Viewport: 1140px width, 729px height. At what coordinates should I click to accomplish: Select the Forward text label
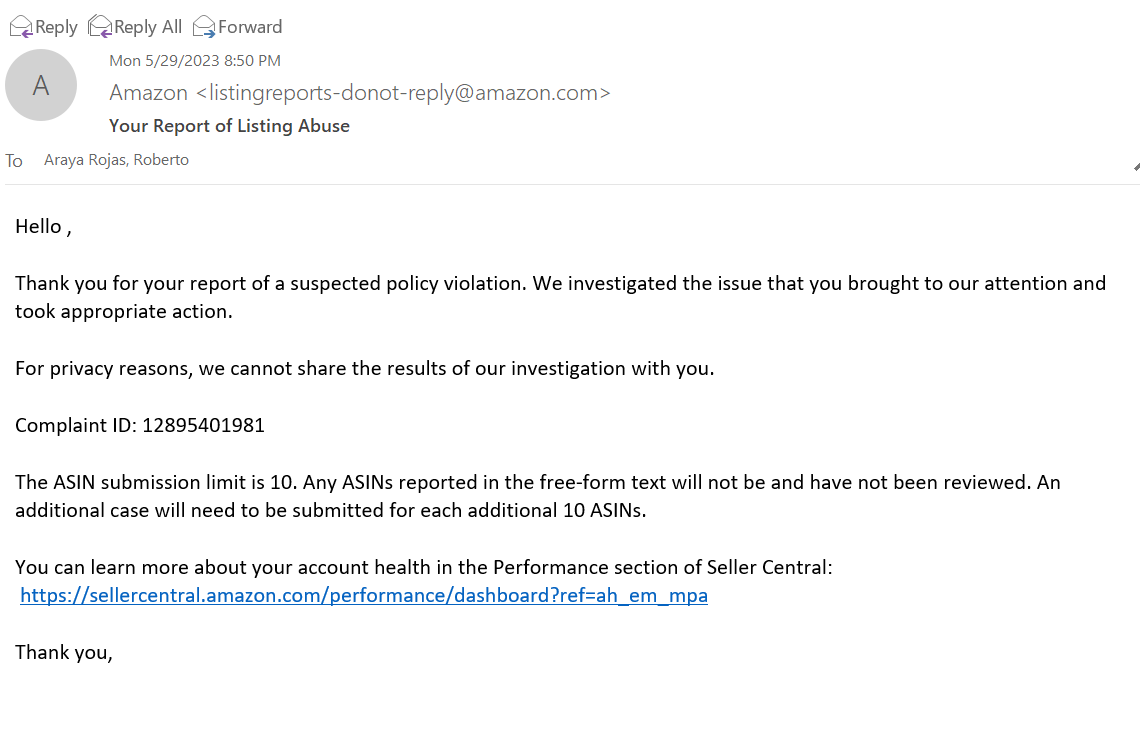[250, 27]
